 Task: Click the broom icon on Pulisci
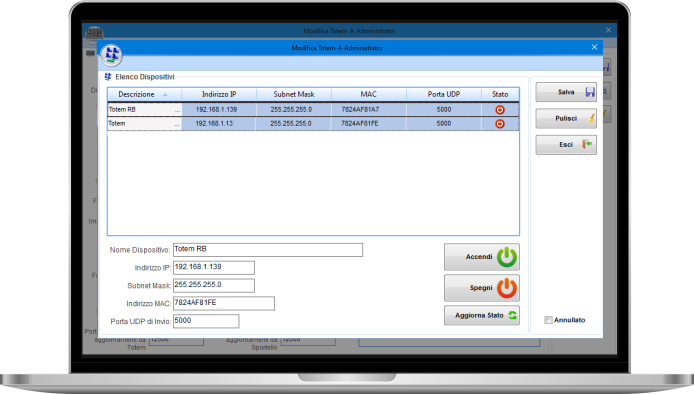tap(591, 118)
